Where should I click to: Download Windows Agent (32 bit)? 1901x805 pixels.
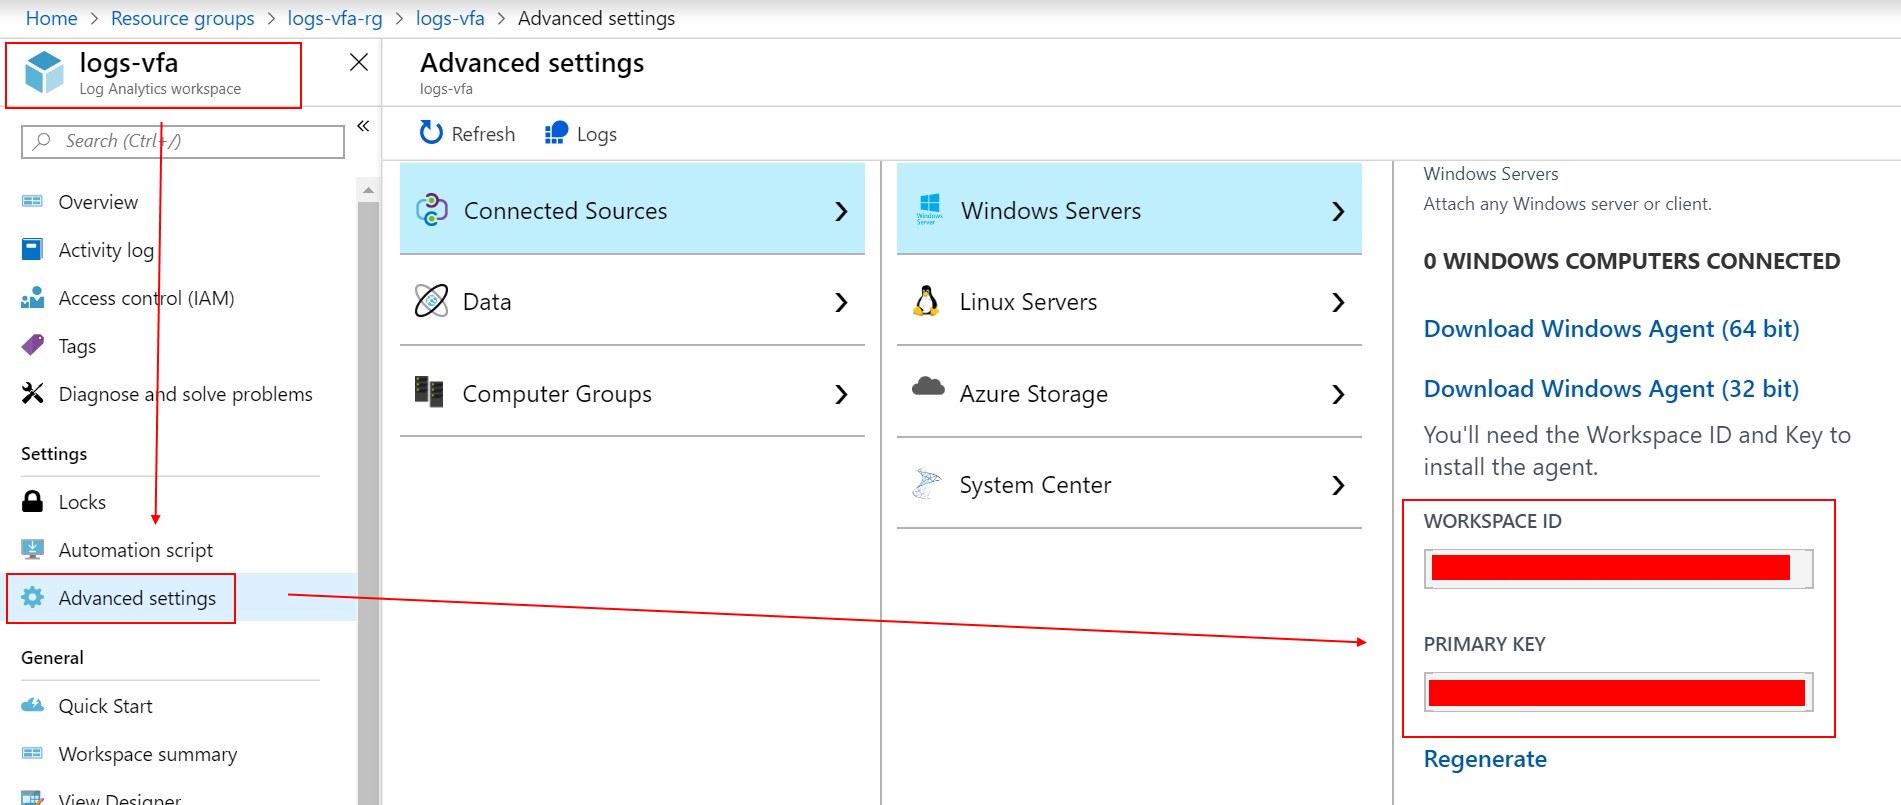1611,389
